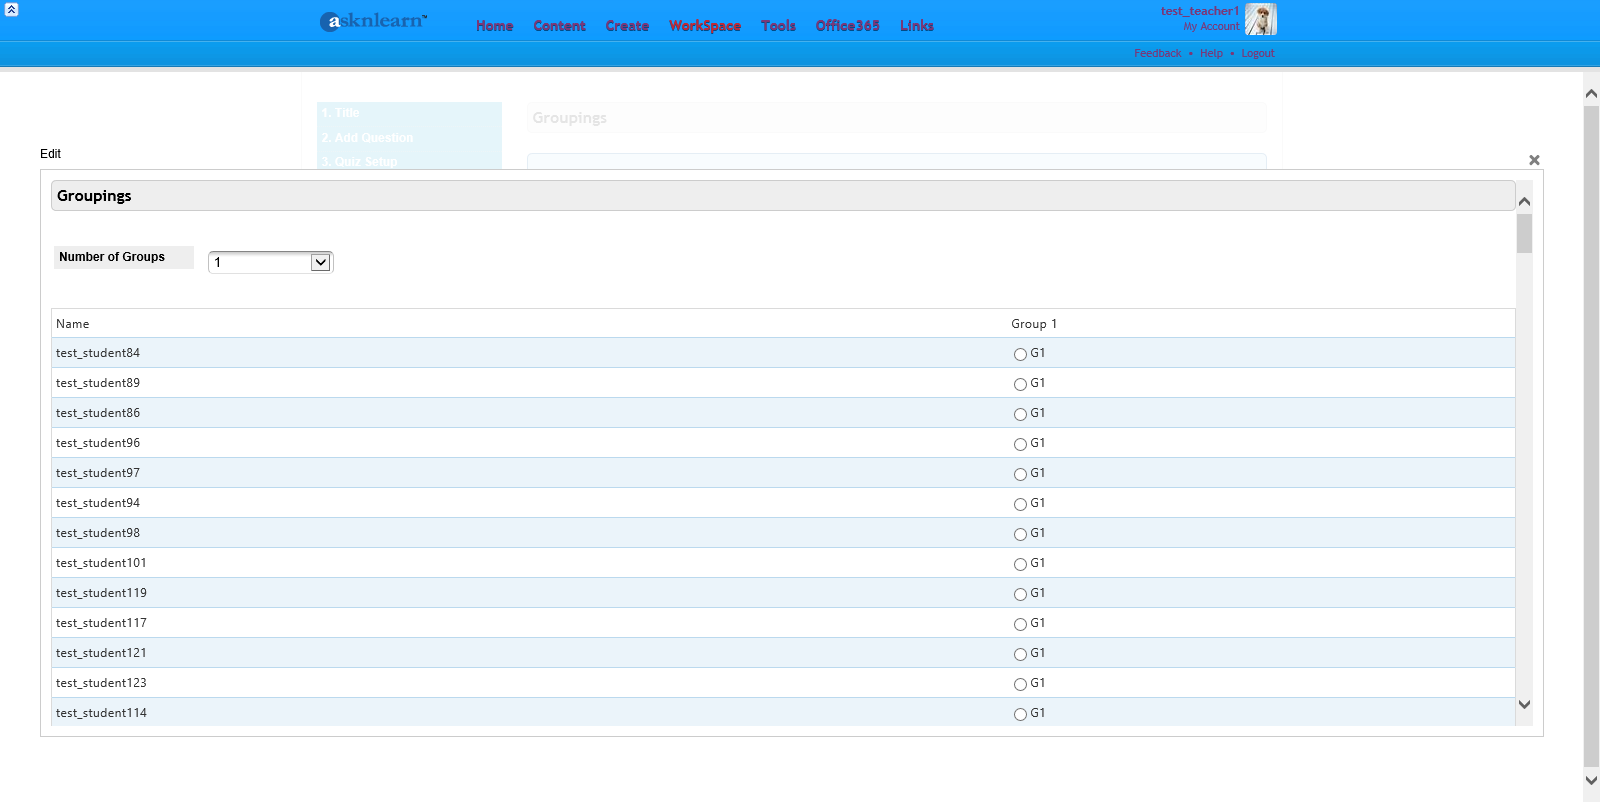Select G1 for test_student89

point(1020,384)
